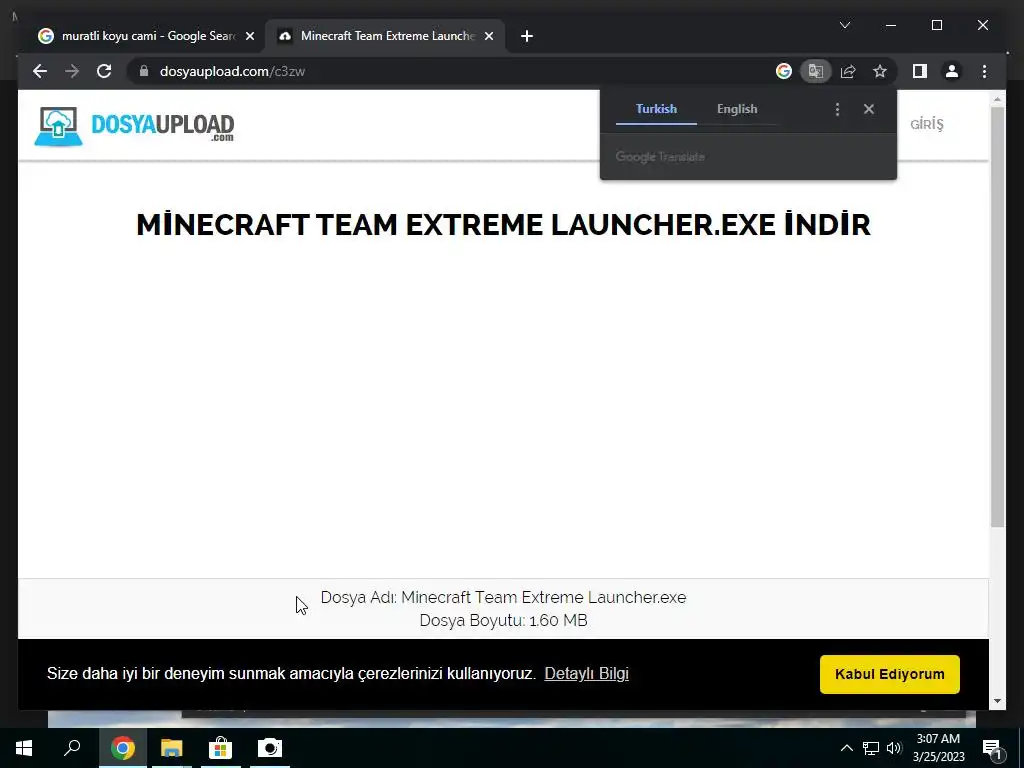Open the Chrome side panel

pos(920,71)
